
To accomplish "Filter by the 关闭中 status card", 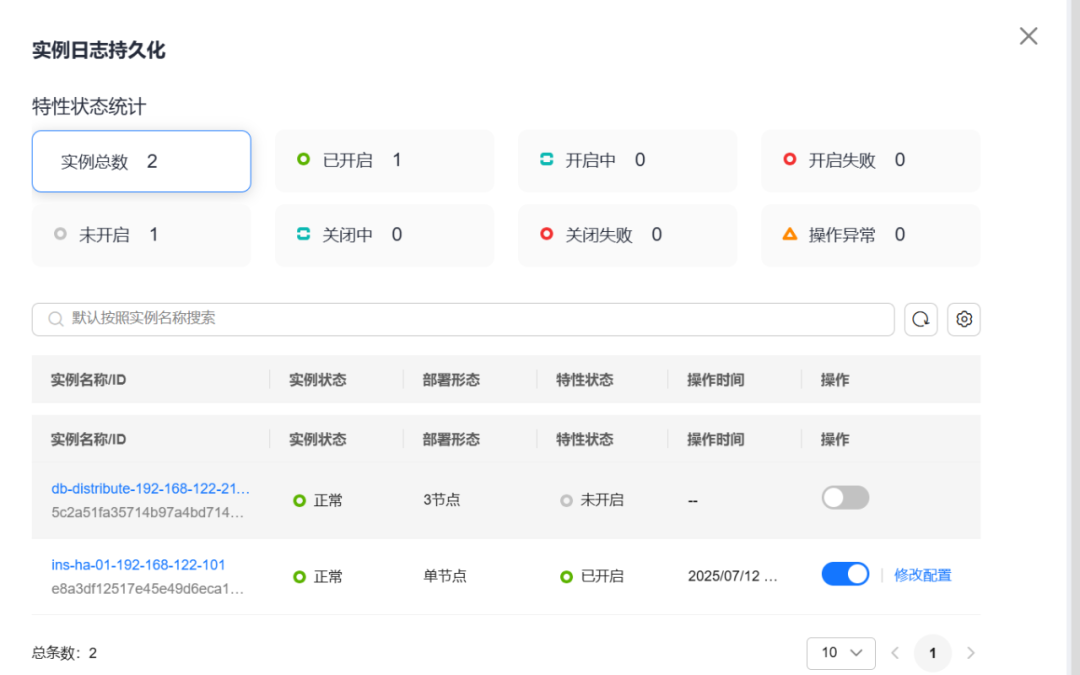I will (384, 236).
